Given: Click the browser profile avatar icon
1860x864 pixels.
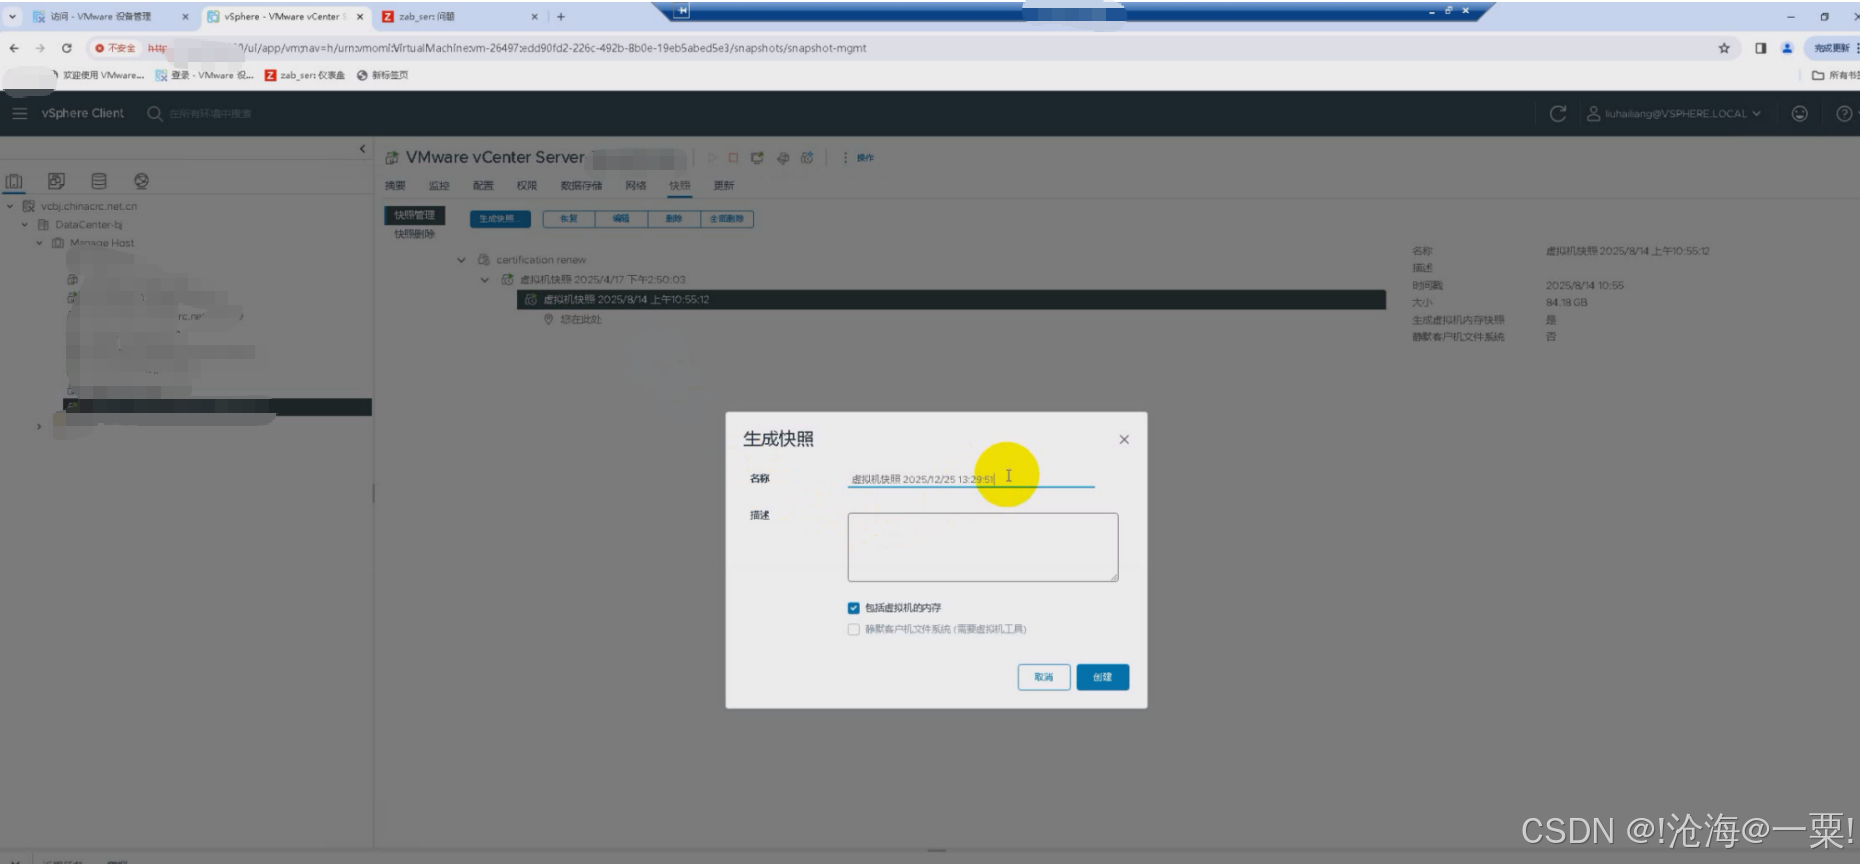Looking at the screenshot, I should pyautogui.click(x=1787, y=48).
